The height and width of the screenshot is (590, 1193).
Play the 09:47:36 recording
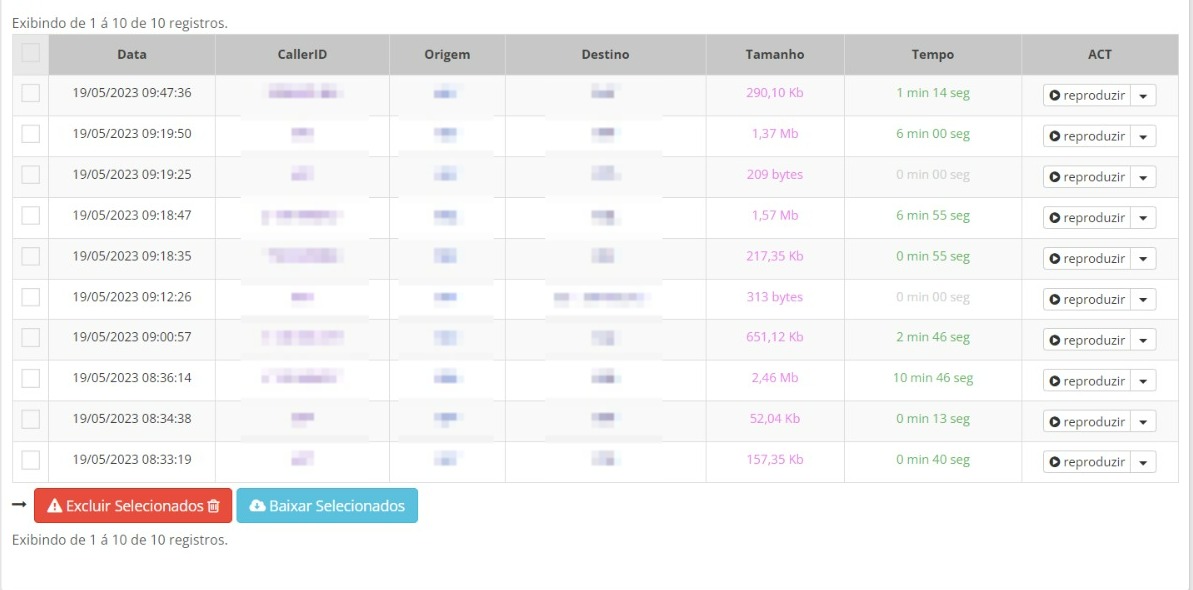click(1086, 95)
